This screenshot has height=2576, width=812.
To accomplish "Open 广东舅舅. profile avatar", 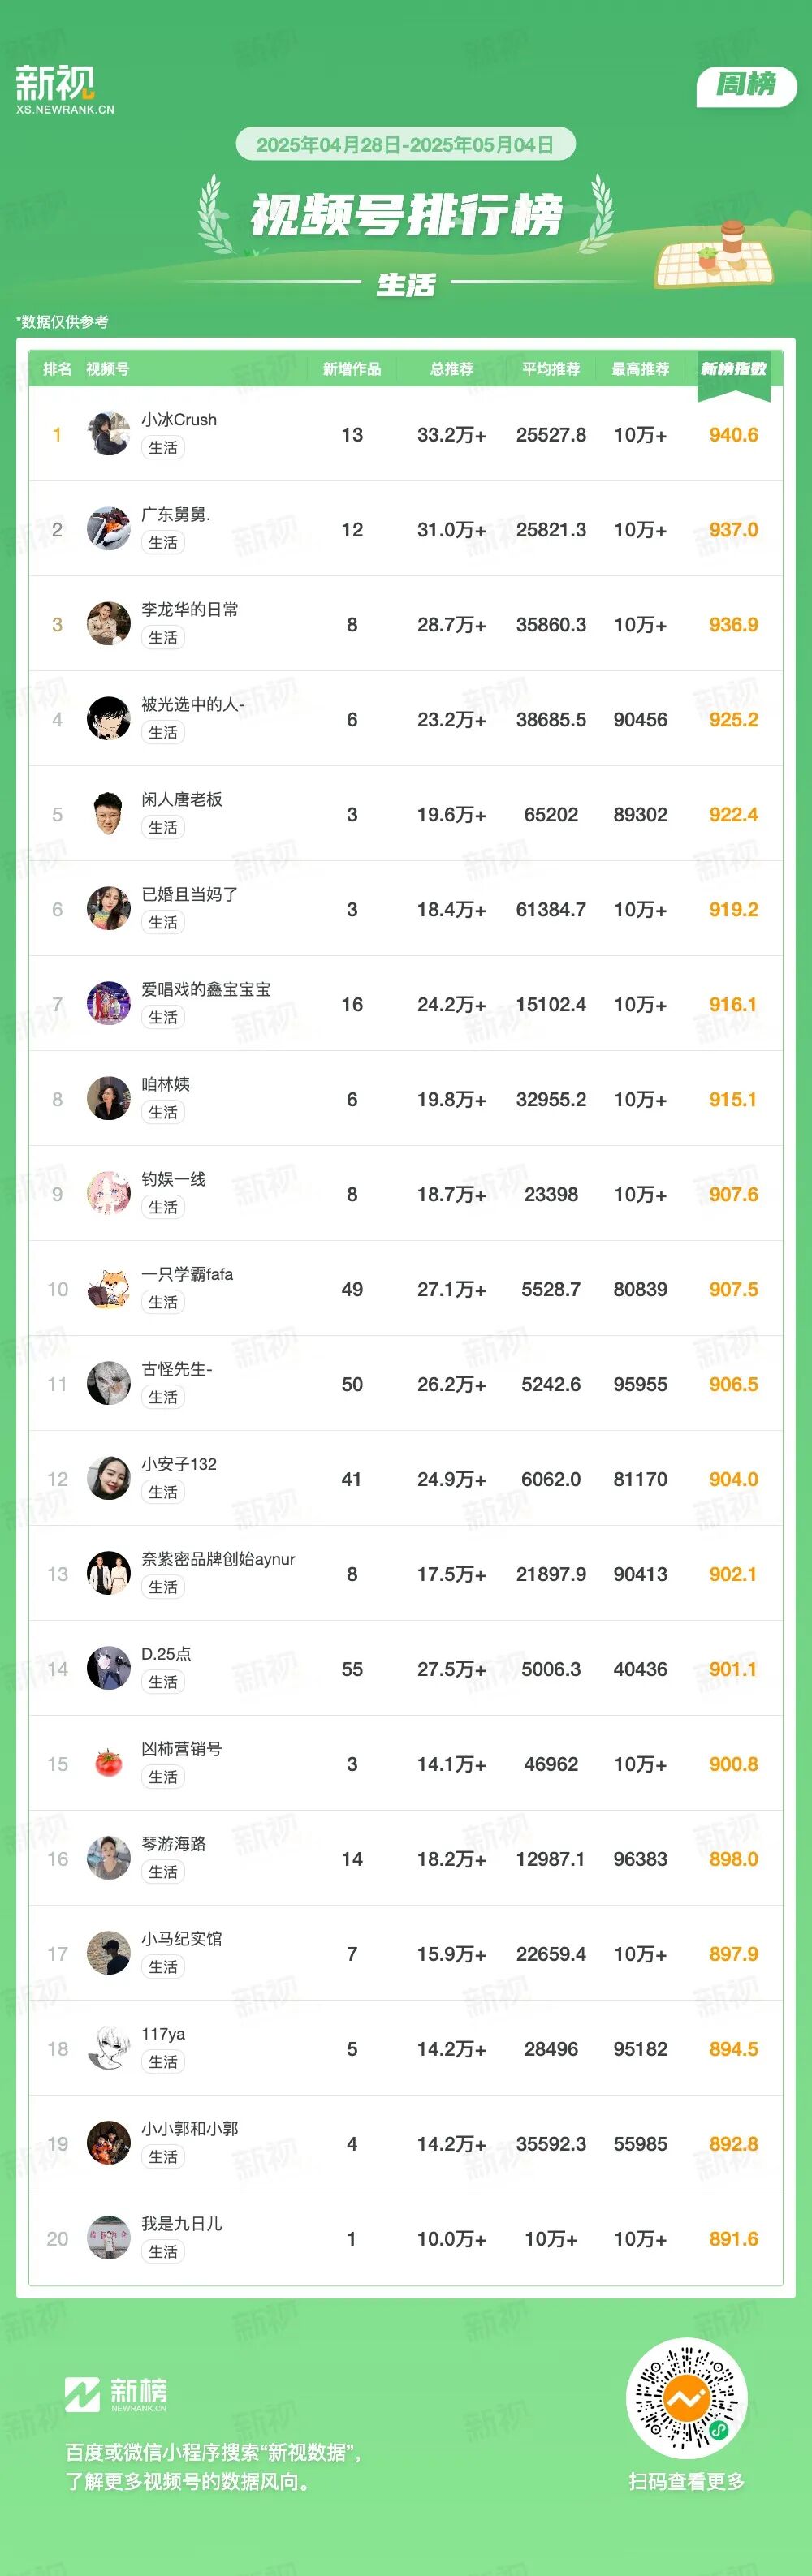I will [x=108, y=529].
